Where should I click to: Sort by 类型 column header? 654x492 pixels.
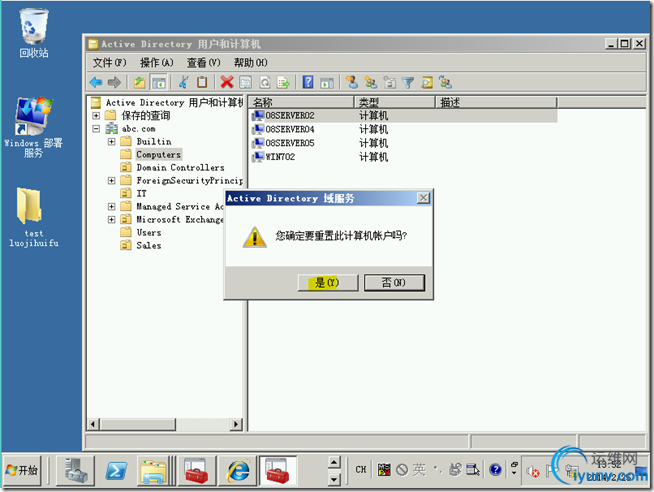(395, 102)
